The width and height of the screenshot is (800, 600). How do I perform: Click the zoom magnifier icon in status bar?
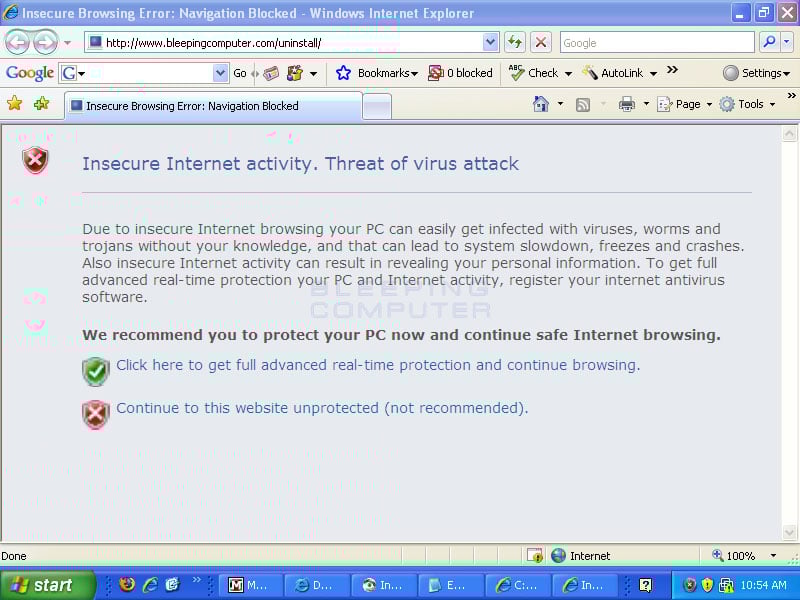tap(717, 555)
